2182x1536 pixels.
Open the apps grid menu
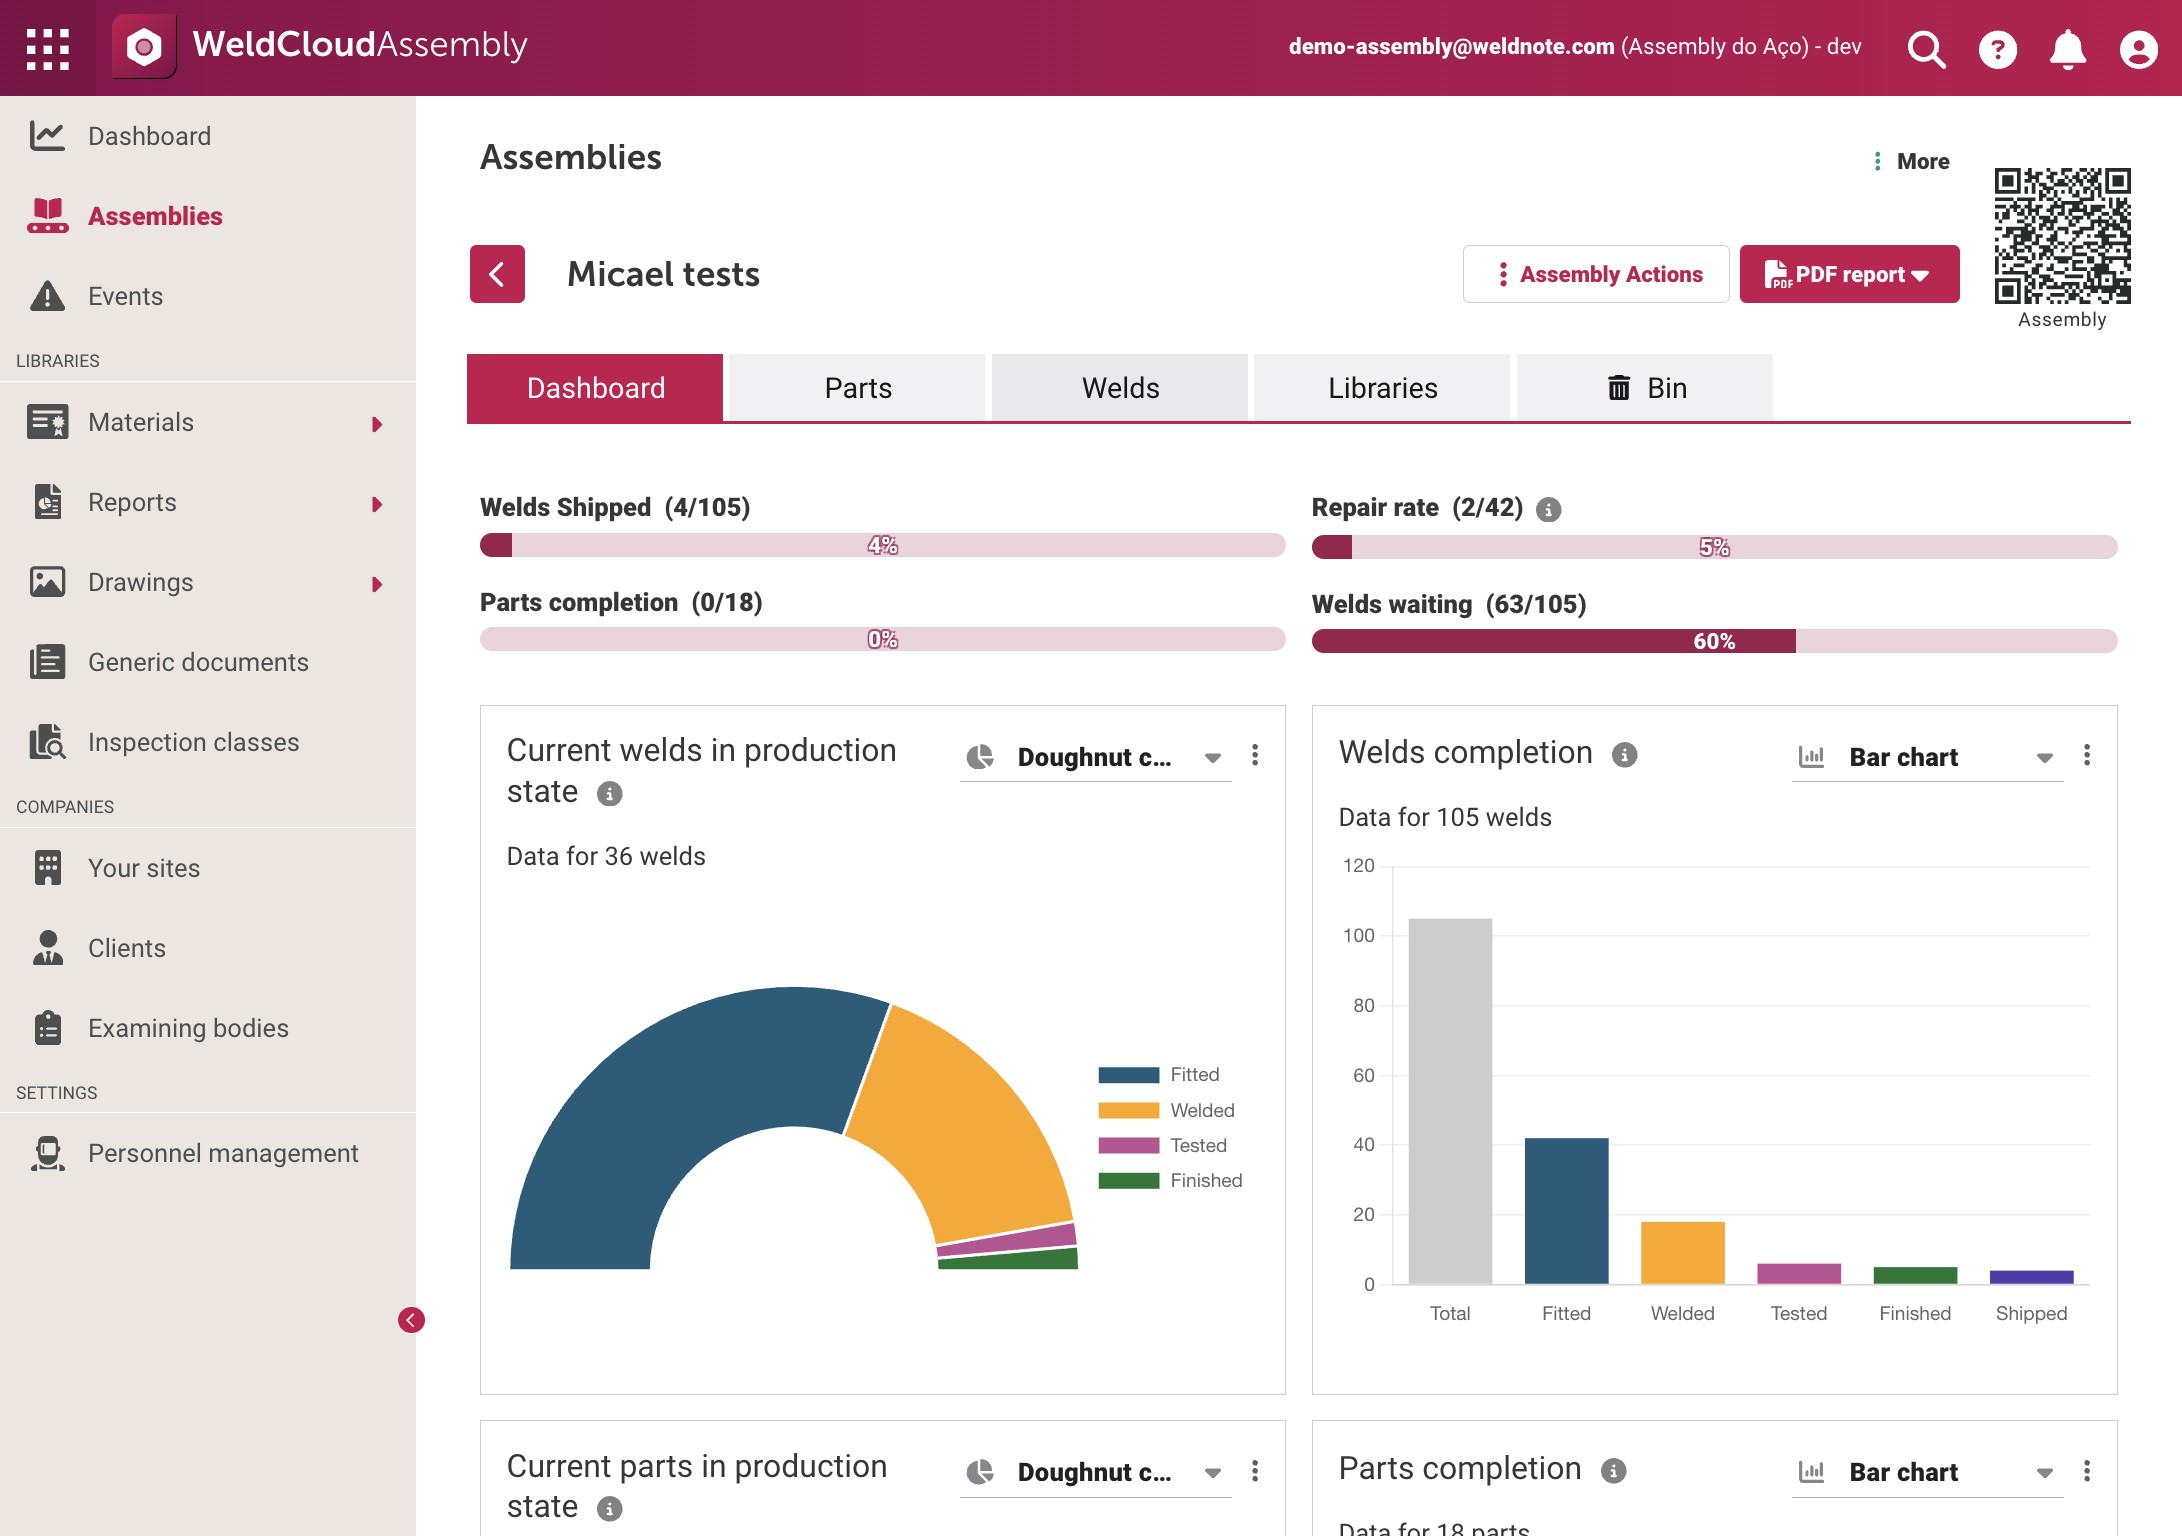click(x=47, y=48)
